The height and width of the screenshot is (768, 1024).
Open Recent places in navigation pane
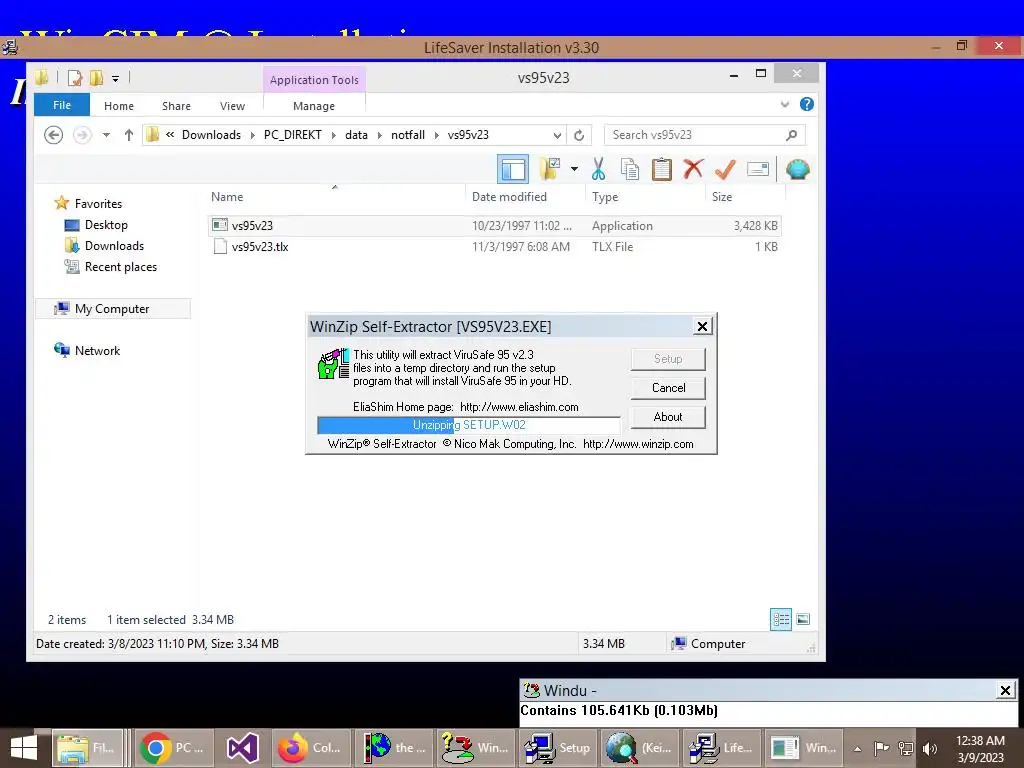point(121,266)
